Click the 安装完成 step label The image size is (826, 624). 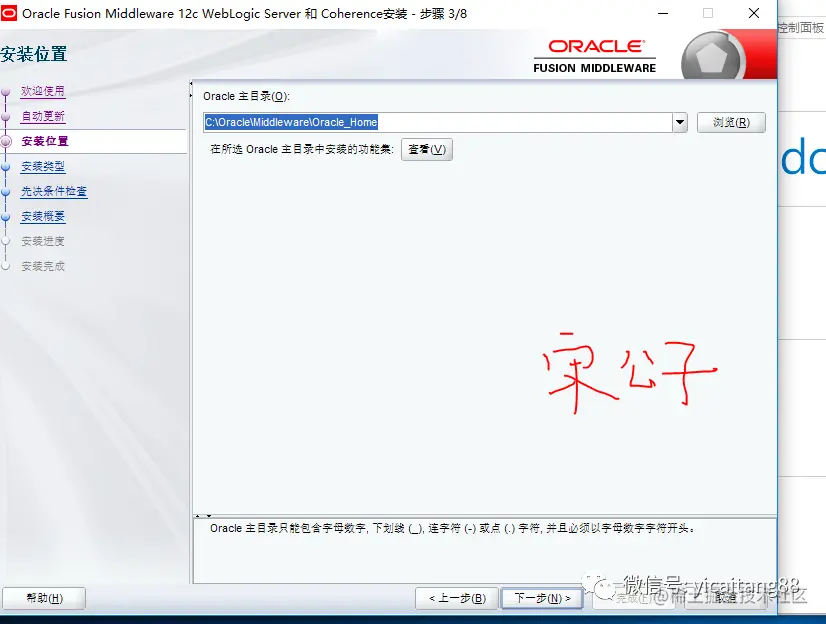43,266
